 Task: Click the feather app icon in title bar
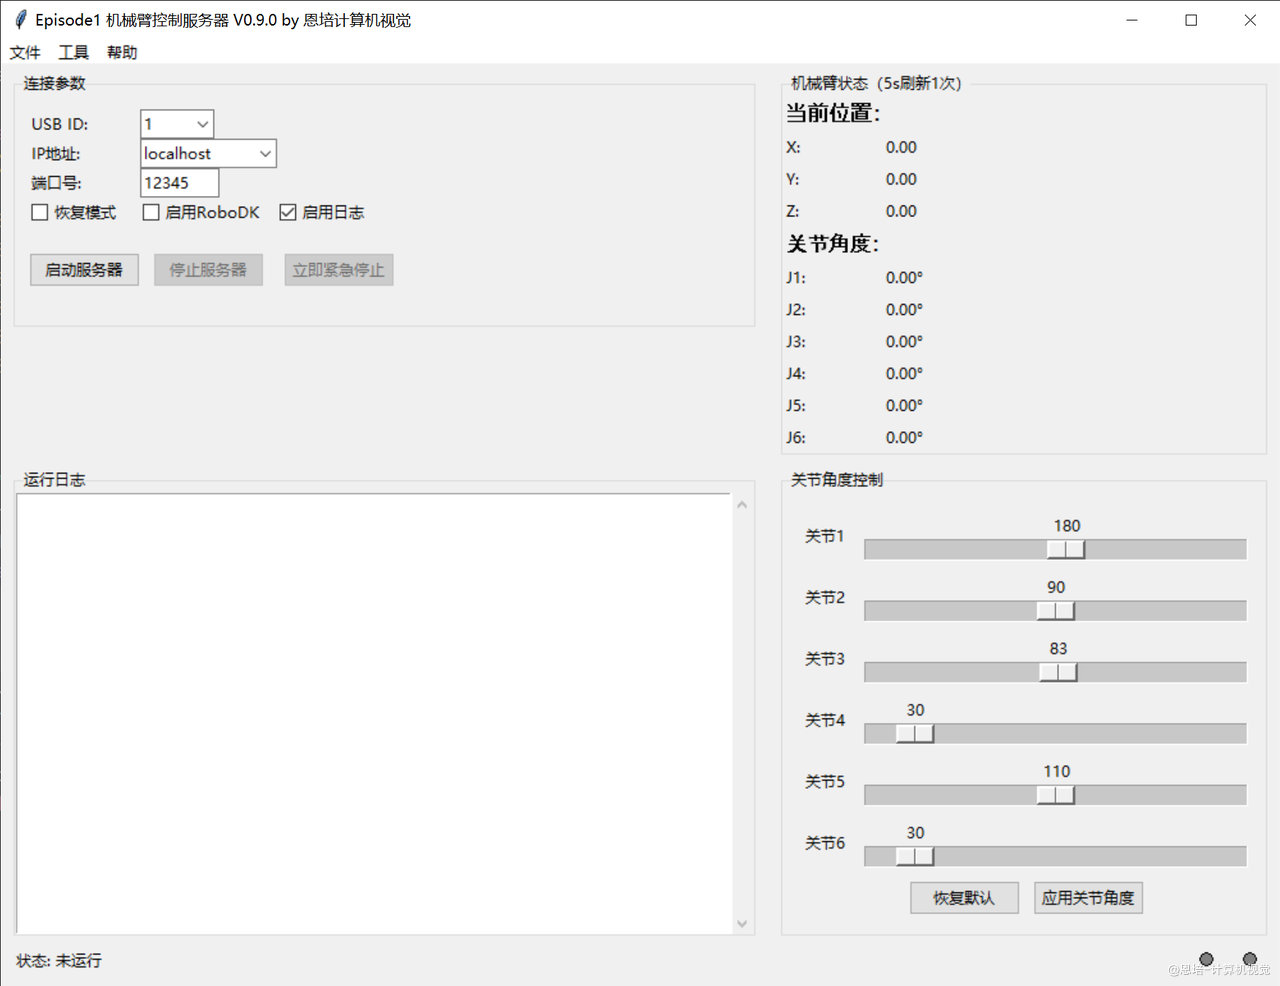pos(19,20)
